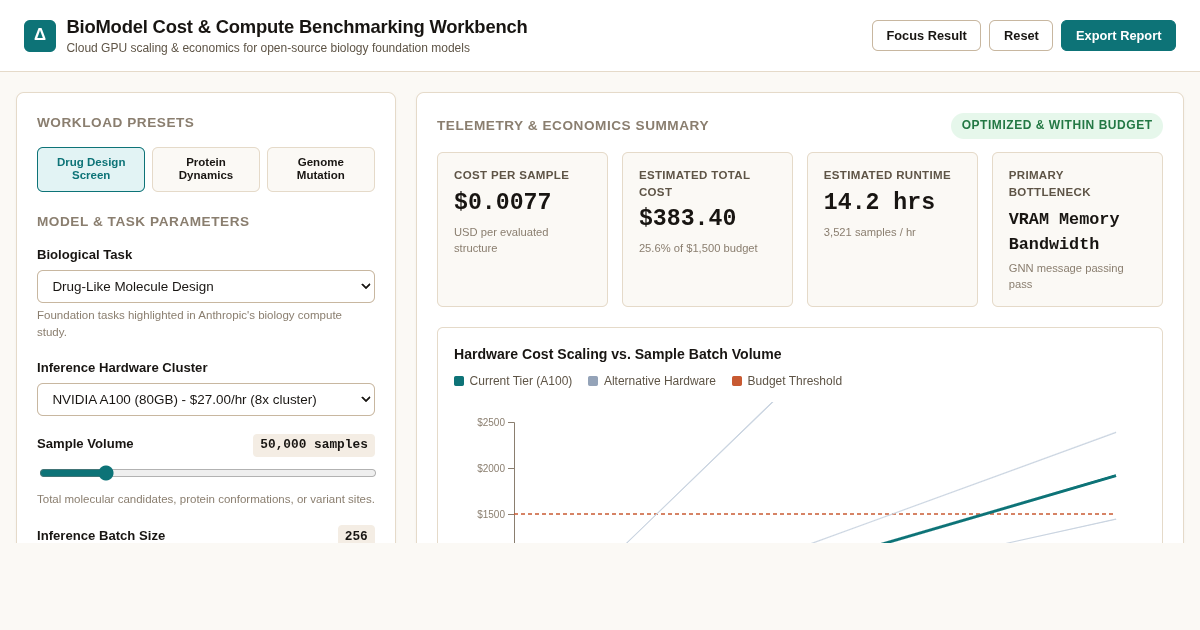Click the BioModel delta logo icon

point(40,36)
